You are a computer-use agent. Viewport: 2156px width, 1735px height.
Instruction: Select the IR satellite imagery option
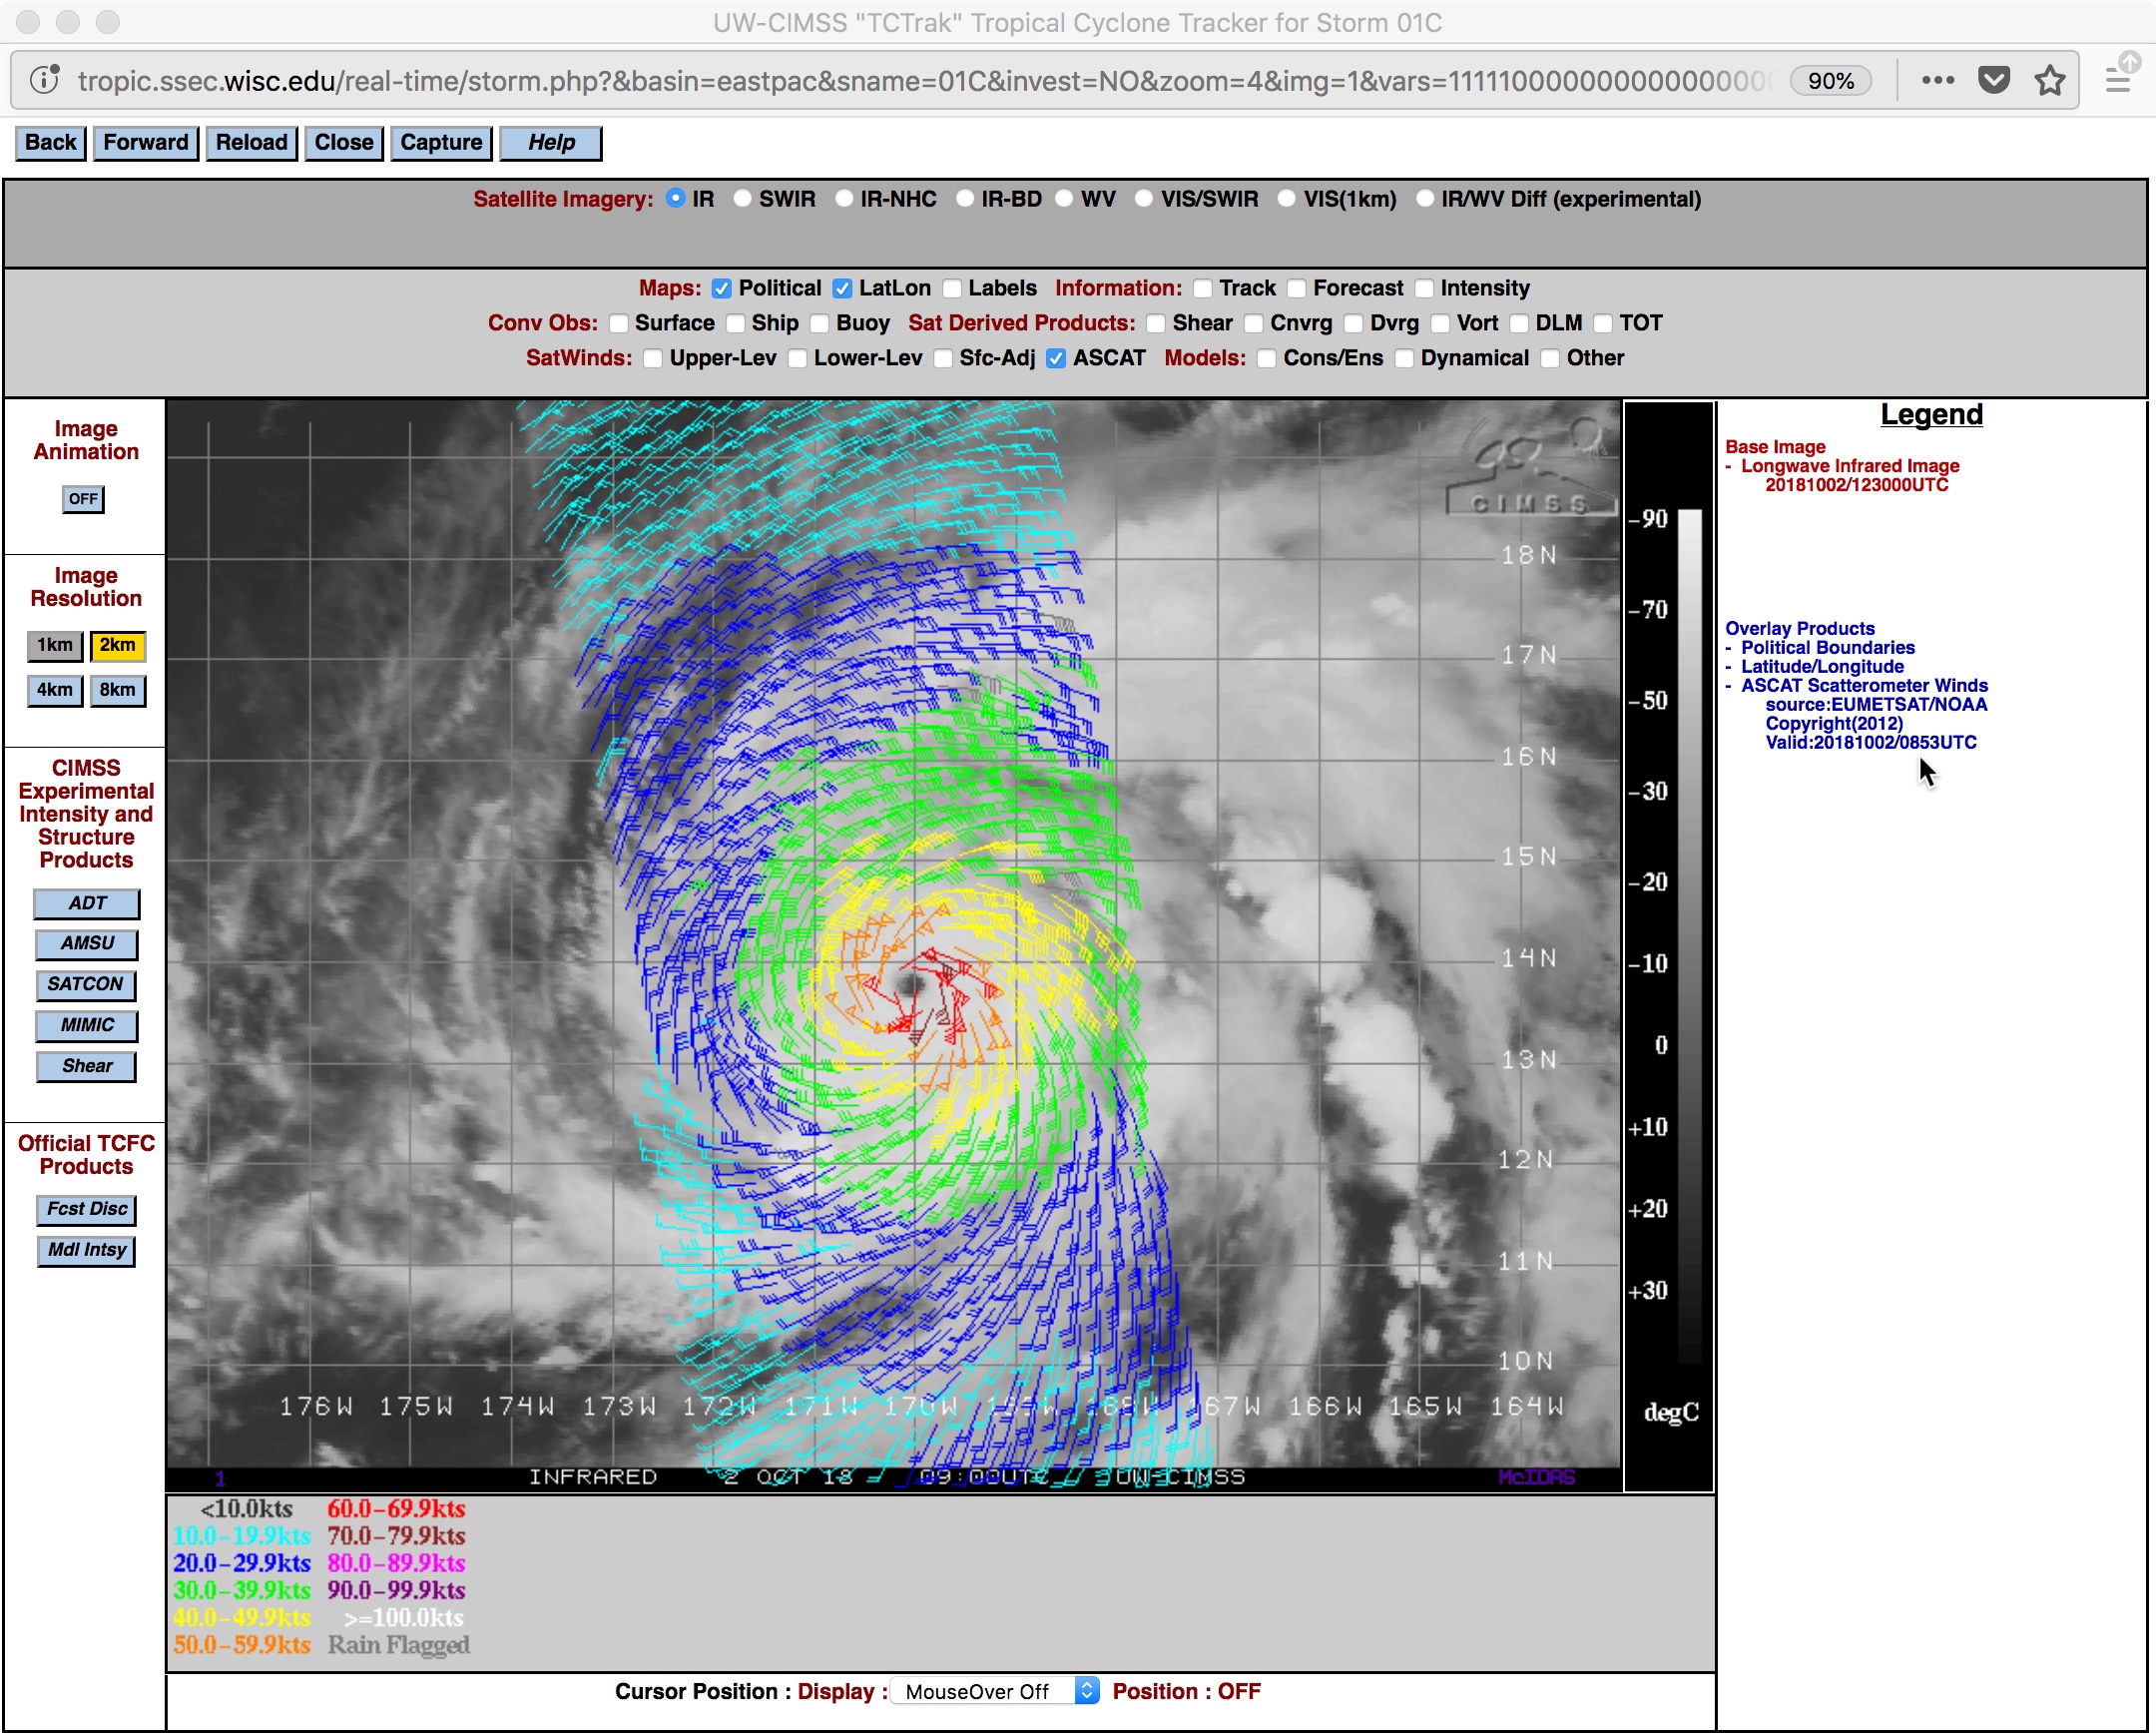tap(676, 198)
